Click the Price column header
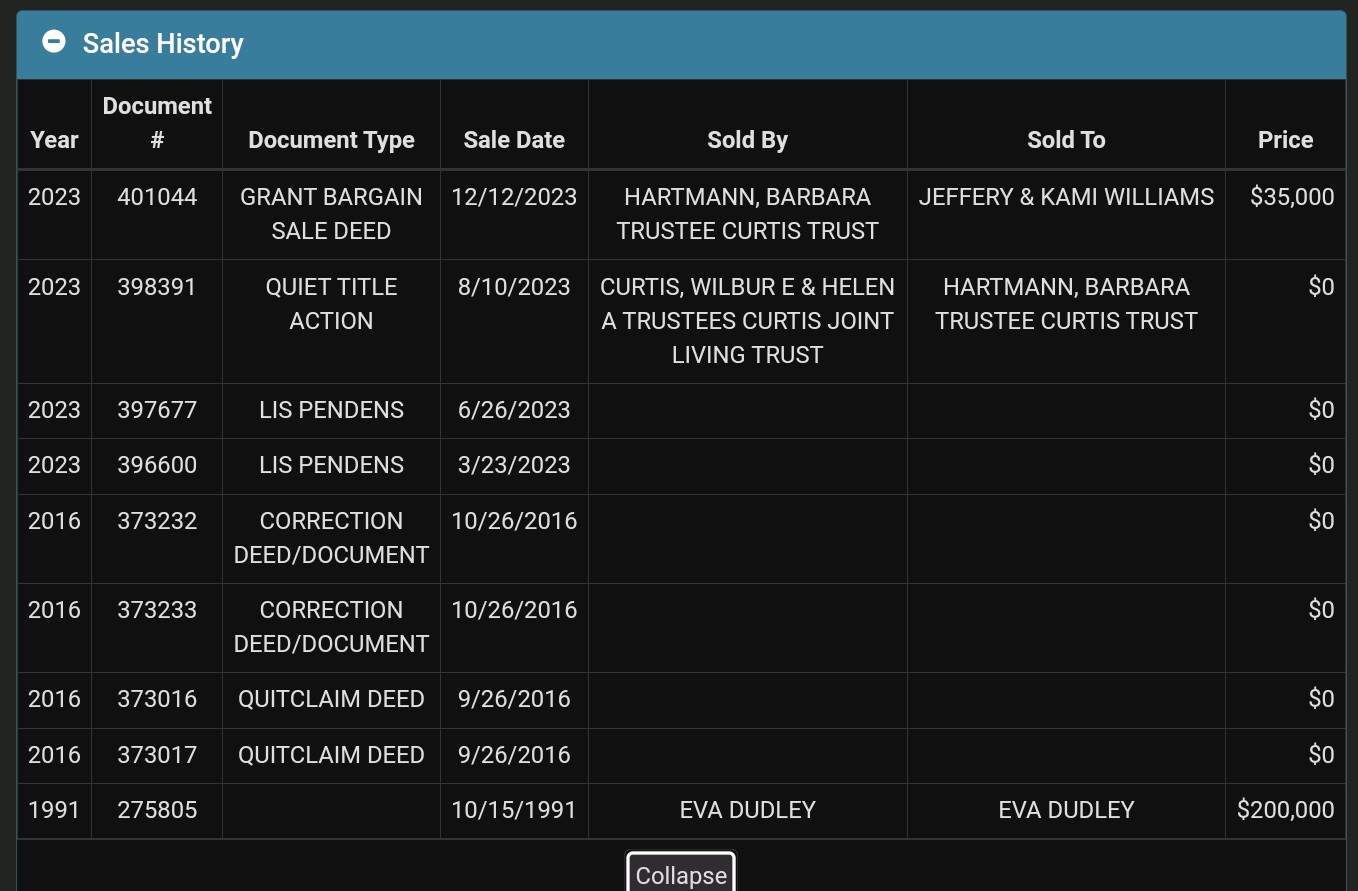 [1285, 140]
